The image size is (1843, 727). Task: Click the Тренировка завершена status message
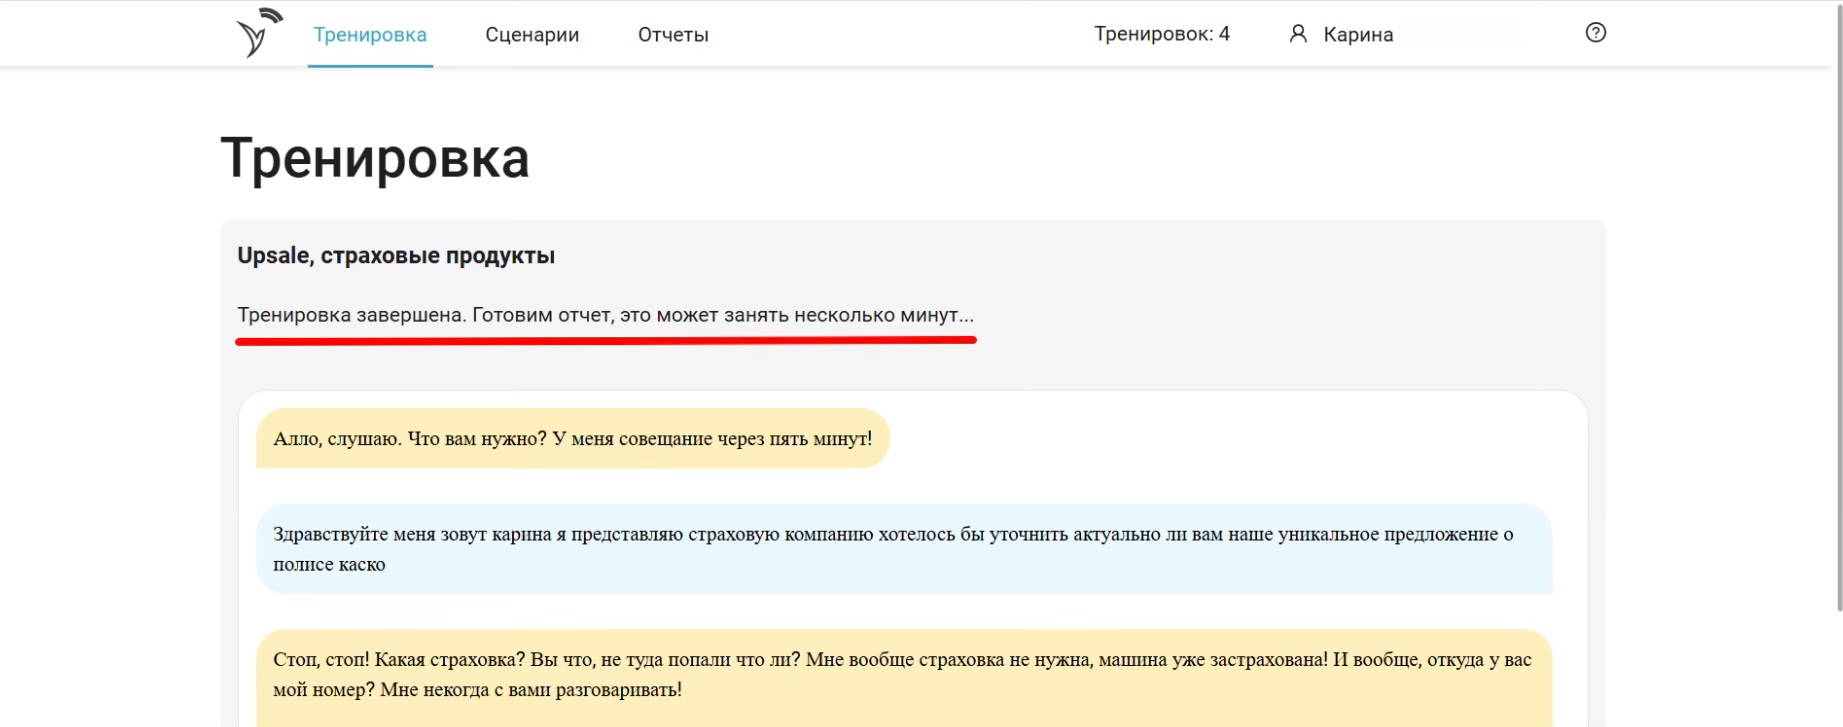point(605,315)
